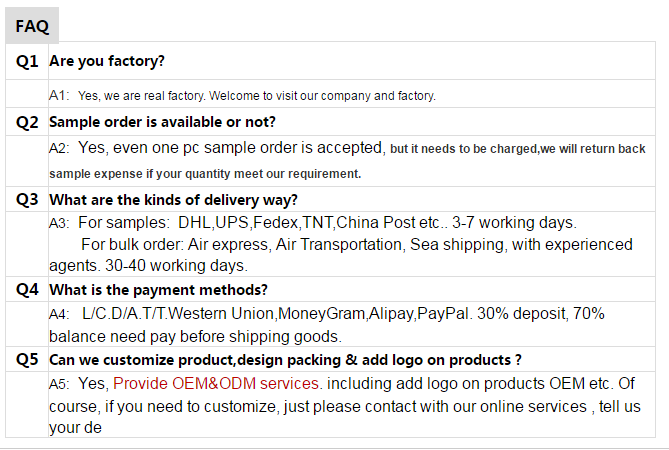Image resolution: width=669 pixels, height=450 pixels.
Task: Click the Q5 label cell
Action: pyautogui.click(x=27, y=360)
